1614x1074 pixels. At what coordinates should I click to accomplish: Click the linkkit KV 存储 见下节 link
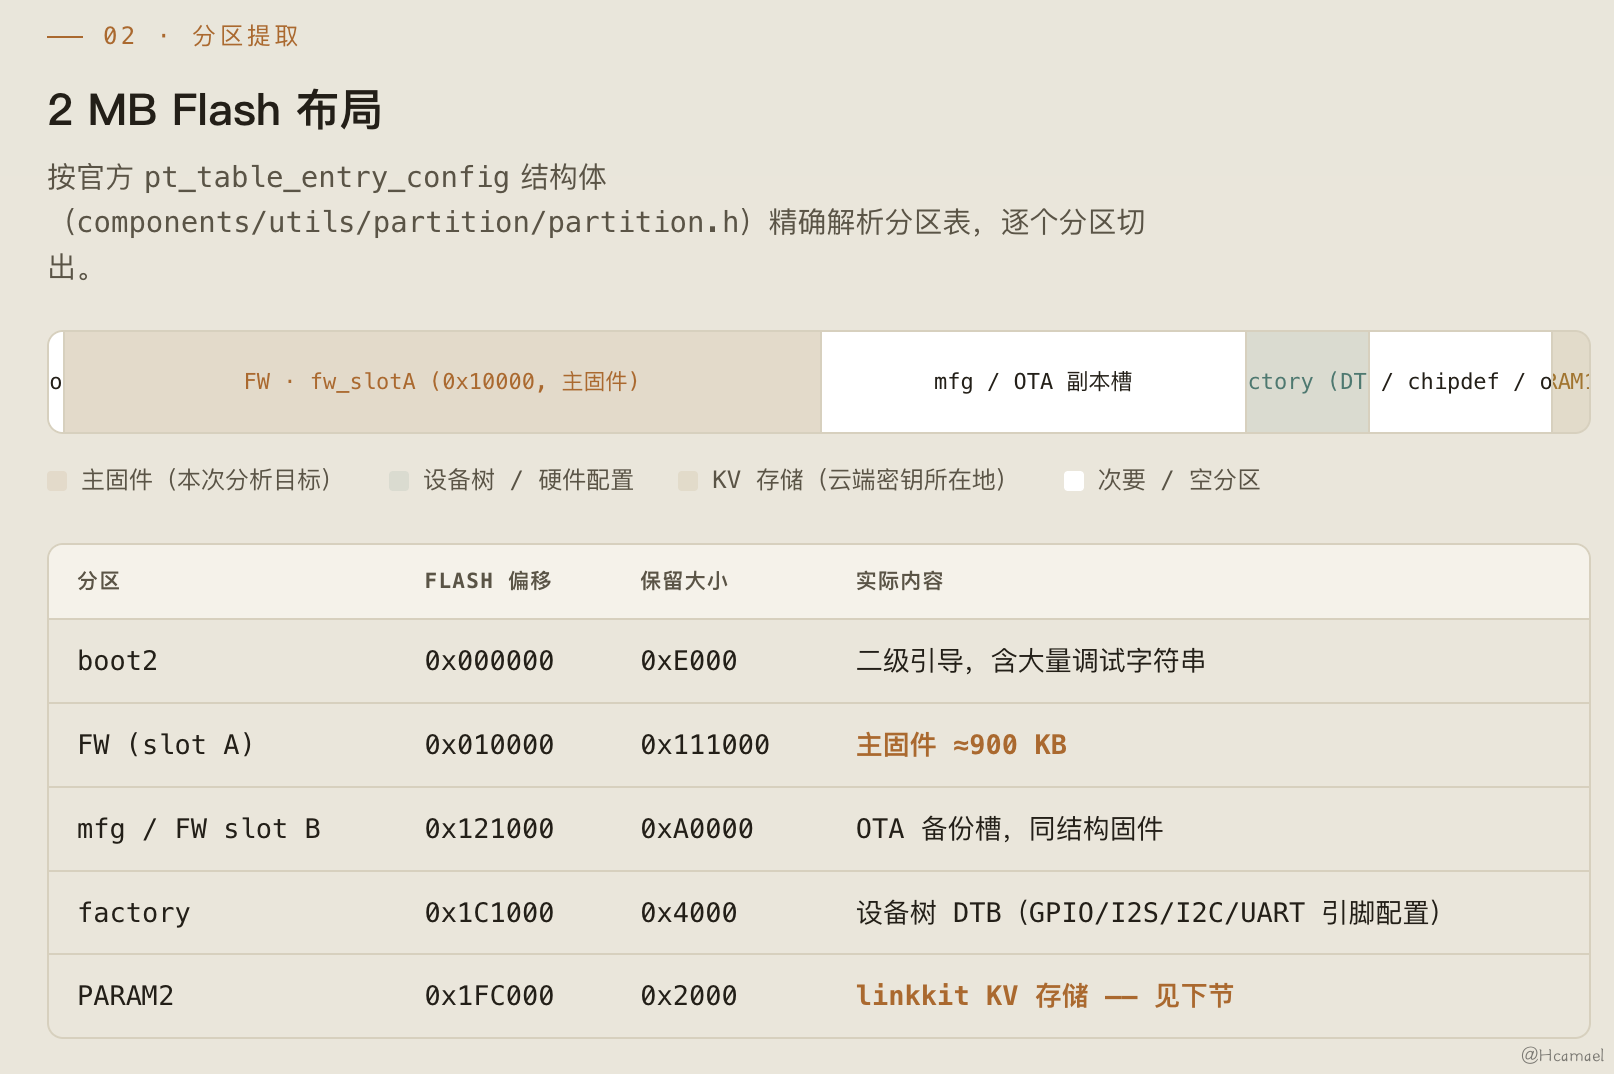pos(1045,996)
